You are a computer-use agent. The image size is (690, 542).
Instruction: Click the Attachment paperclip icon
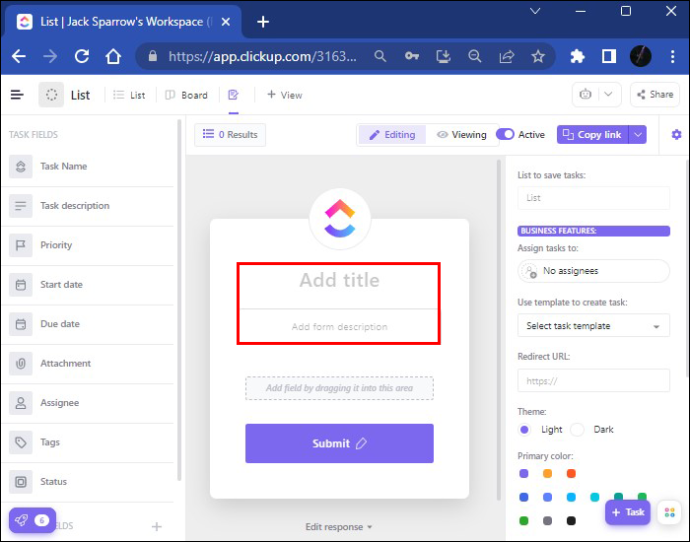[20, 363]
